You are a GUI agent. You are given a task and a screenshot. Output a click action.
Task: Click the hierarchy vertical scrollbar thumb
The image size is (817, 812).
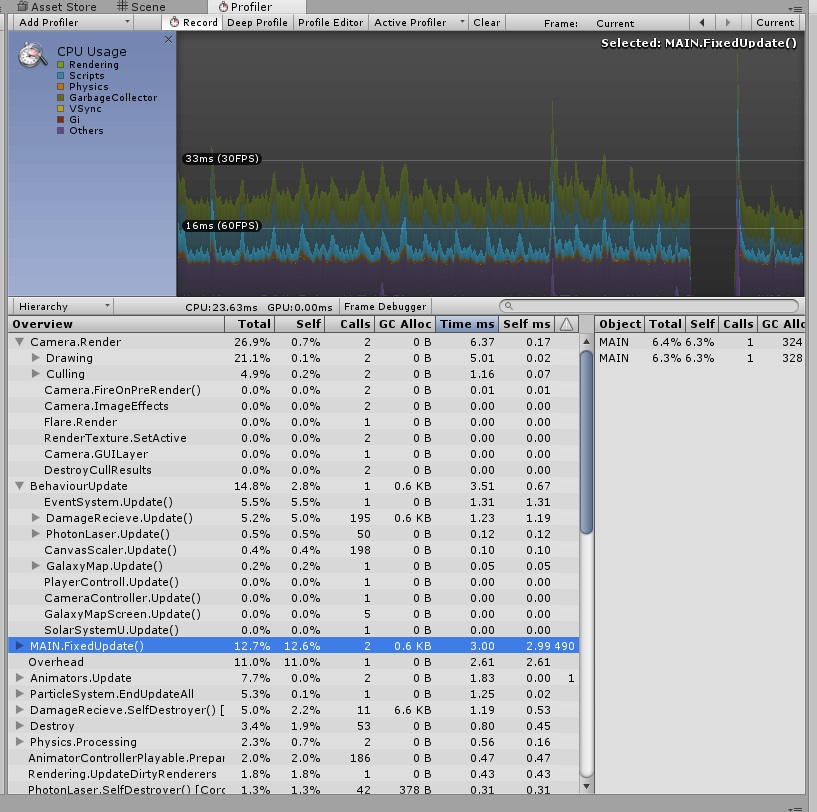[x=586, y=442]
